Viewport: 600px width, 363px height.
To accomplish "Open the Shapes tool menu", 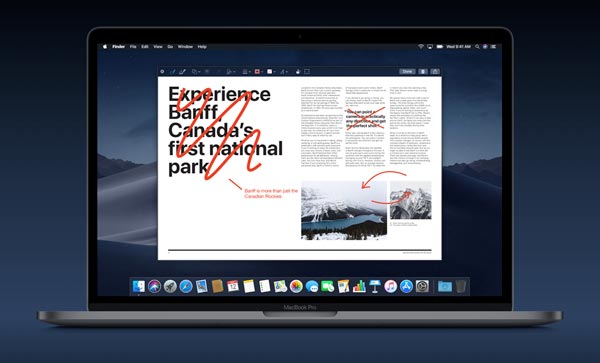I will [196, 72].
